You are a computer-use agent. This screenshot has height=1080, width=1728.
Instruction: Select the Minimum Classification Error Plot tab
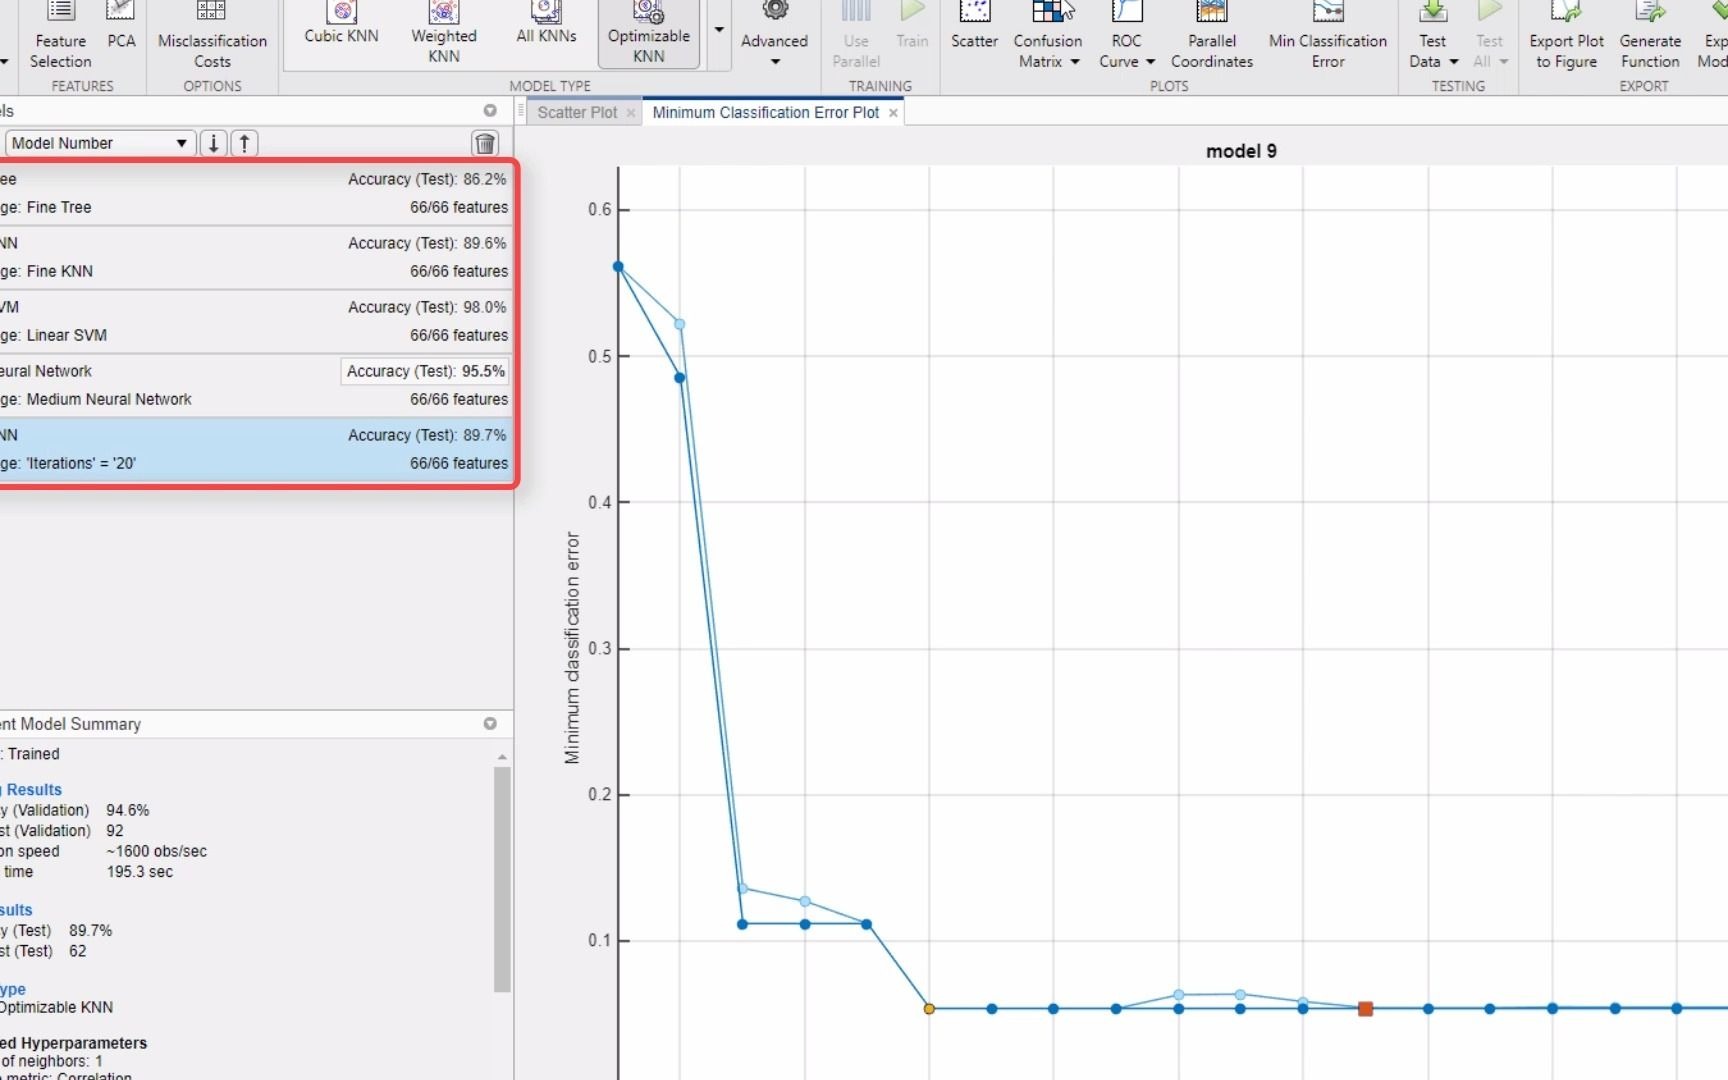point(765,112)
